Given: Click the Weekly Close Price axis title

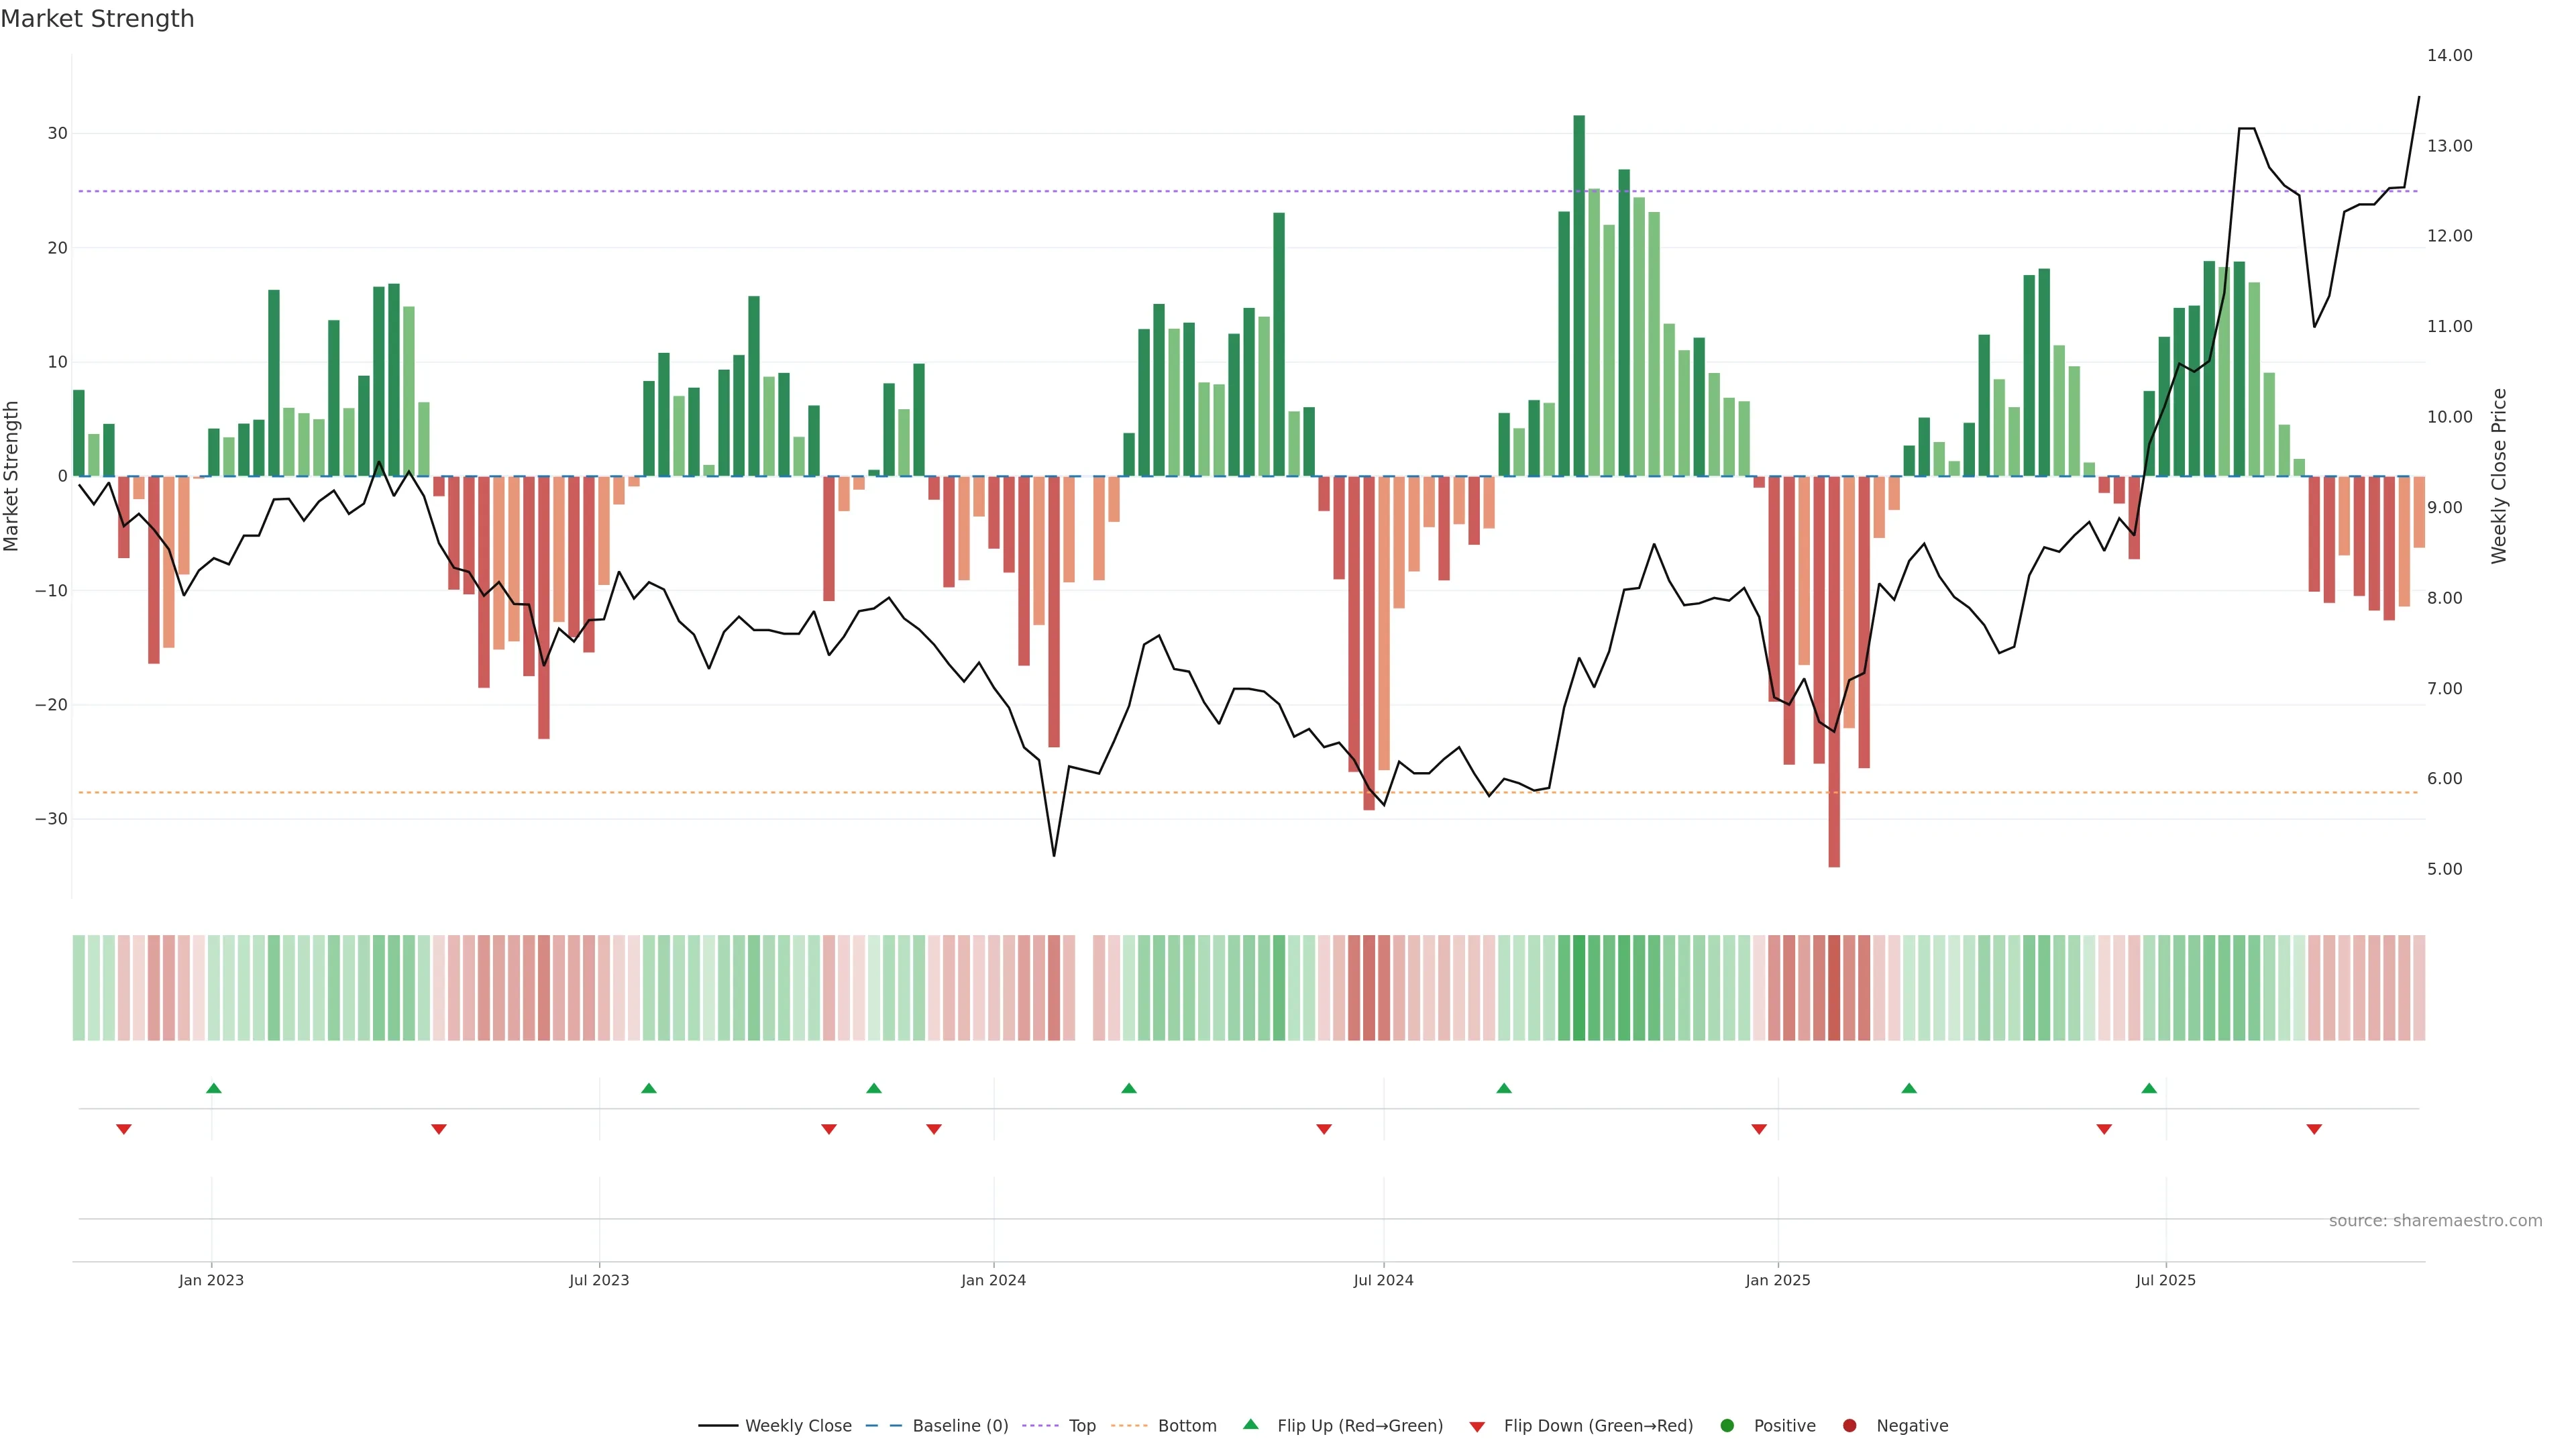Looking at the screenshot, I should point(2499,476).
